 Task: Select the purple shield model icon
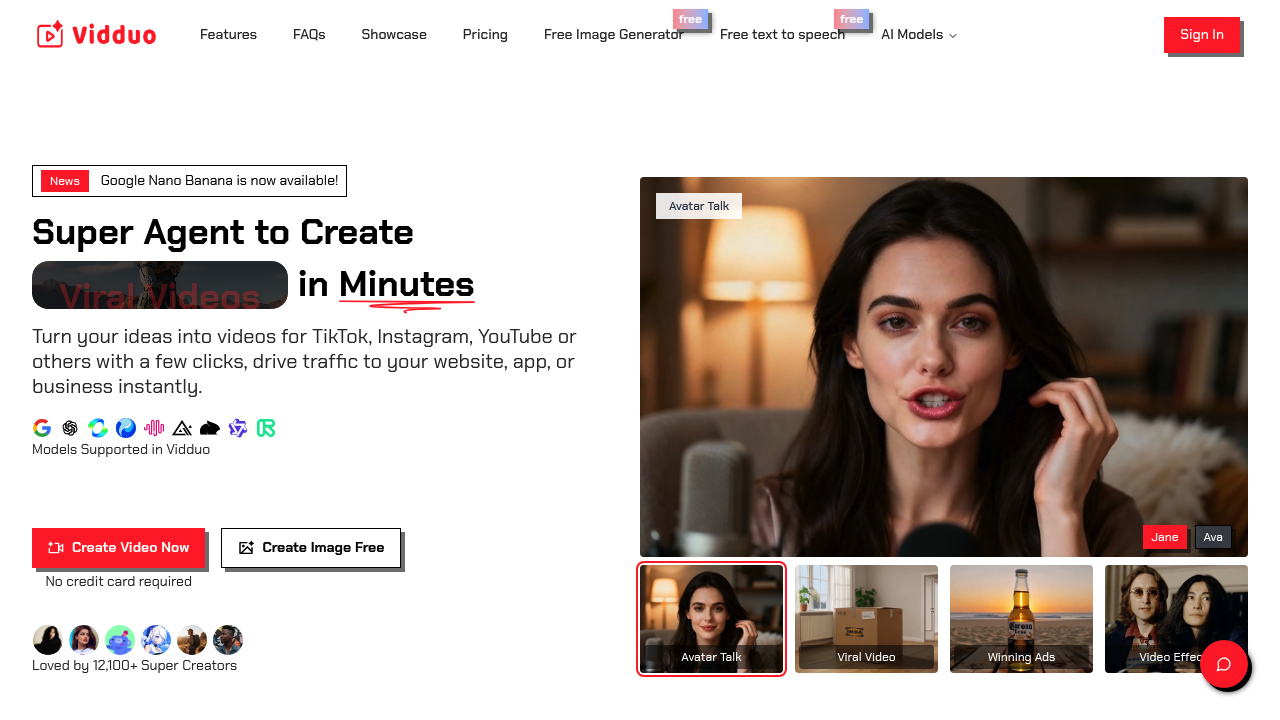pos(238,428)
